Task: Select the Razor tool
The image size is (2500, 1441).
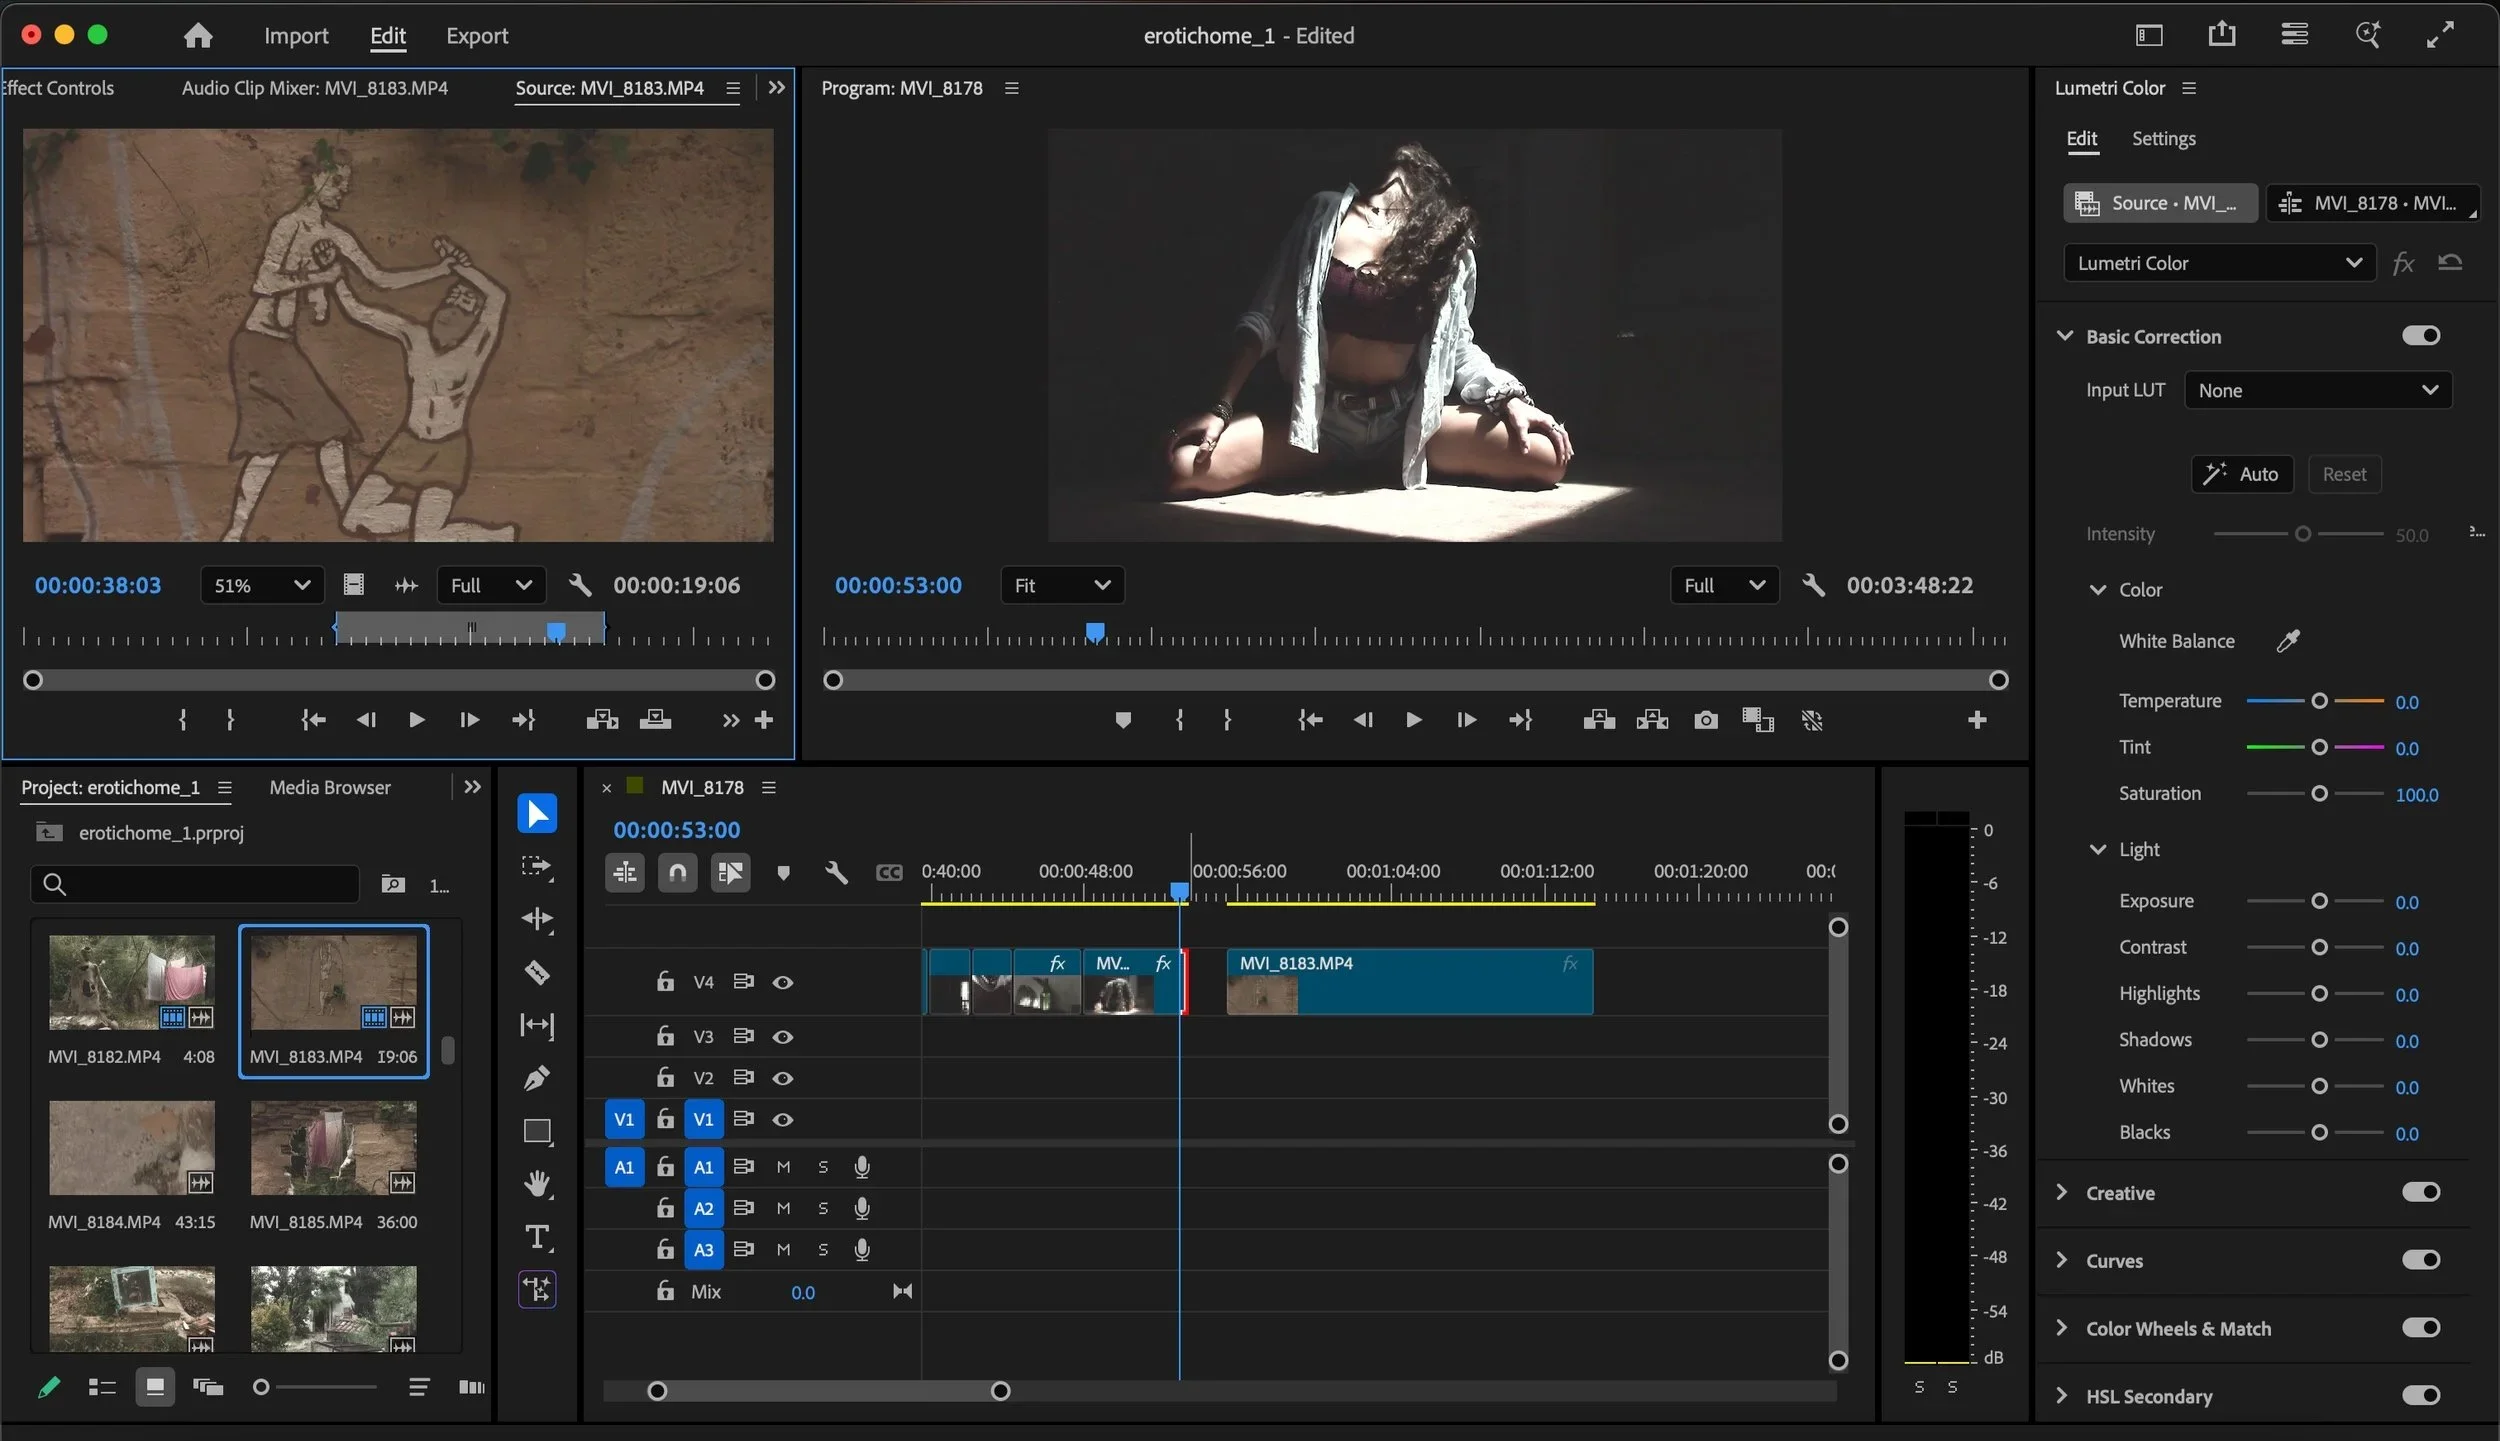Action: (x=537, y=972)
